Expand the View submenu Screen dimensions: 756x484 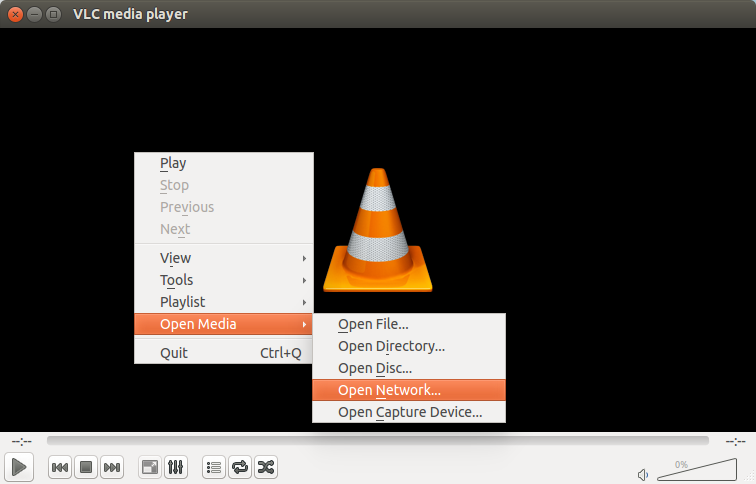click(x=224, y=258)
